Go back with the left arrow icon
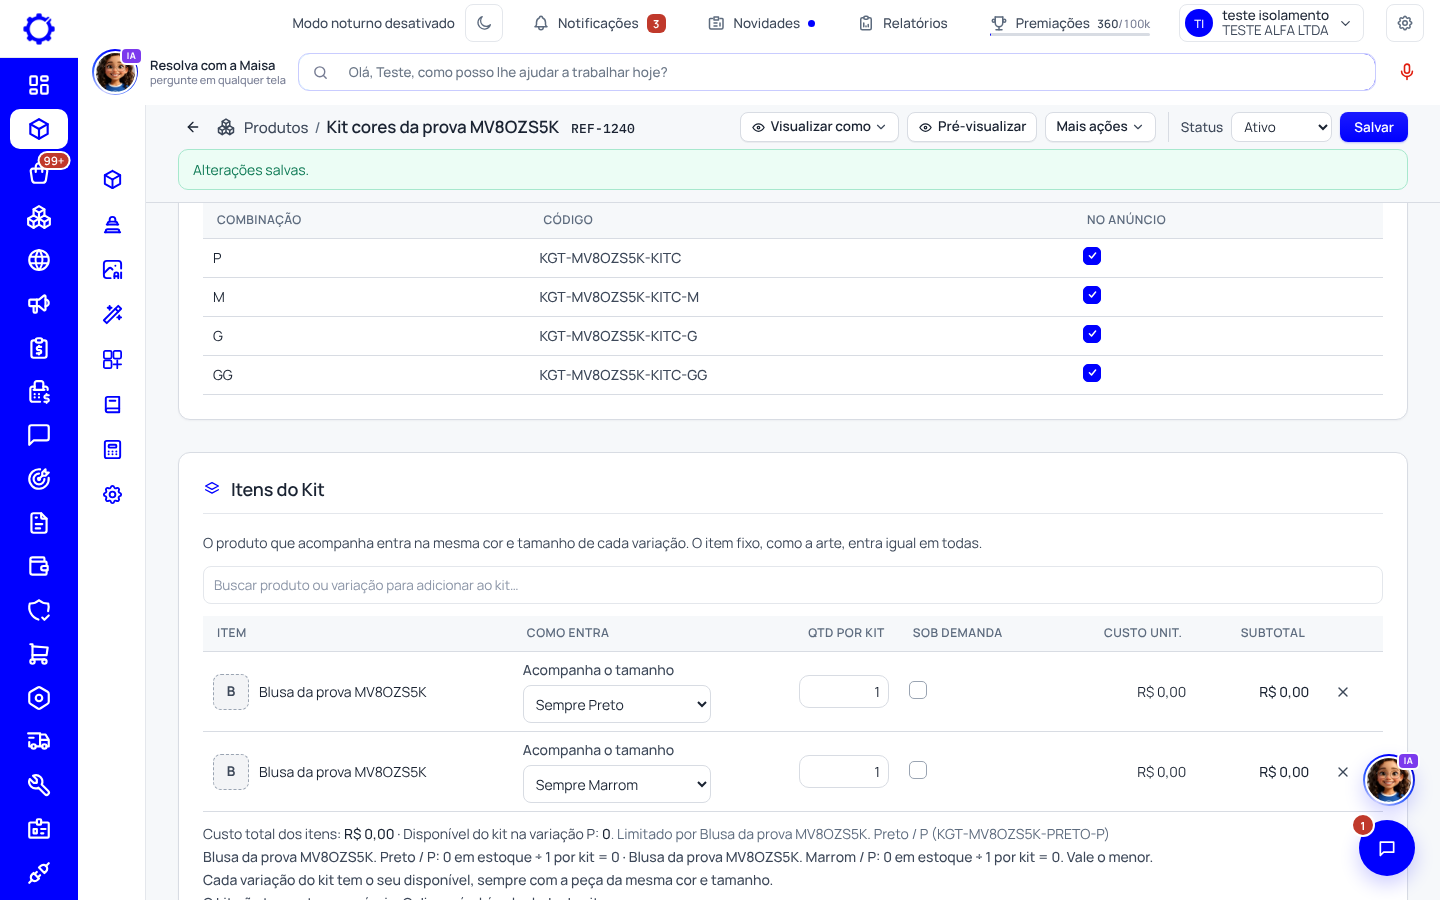This screenshot has height=900, width=1440. coord(193,127)
